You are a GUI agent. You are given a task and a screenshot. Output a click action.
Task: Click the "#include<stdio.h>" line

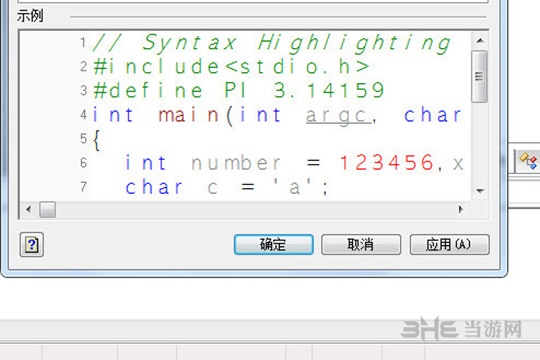231,66
